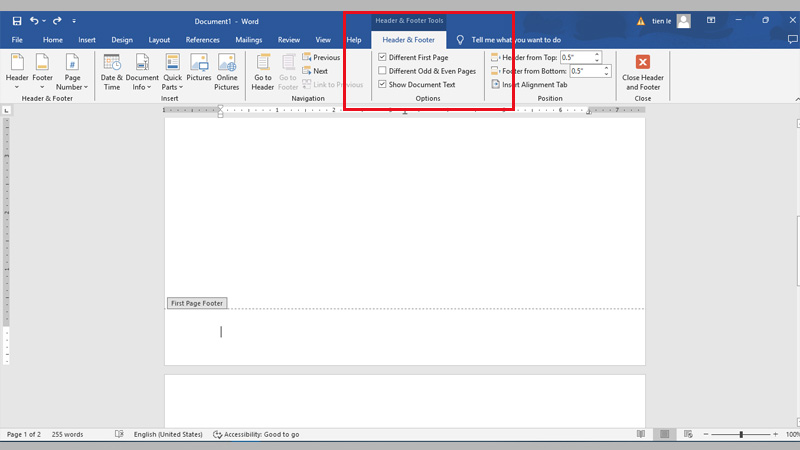This screenshot has width=800, height=450.
Task: Click the Header from Top value field
Action: click(x=578, y=58)
